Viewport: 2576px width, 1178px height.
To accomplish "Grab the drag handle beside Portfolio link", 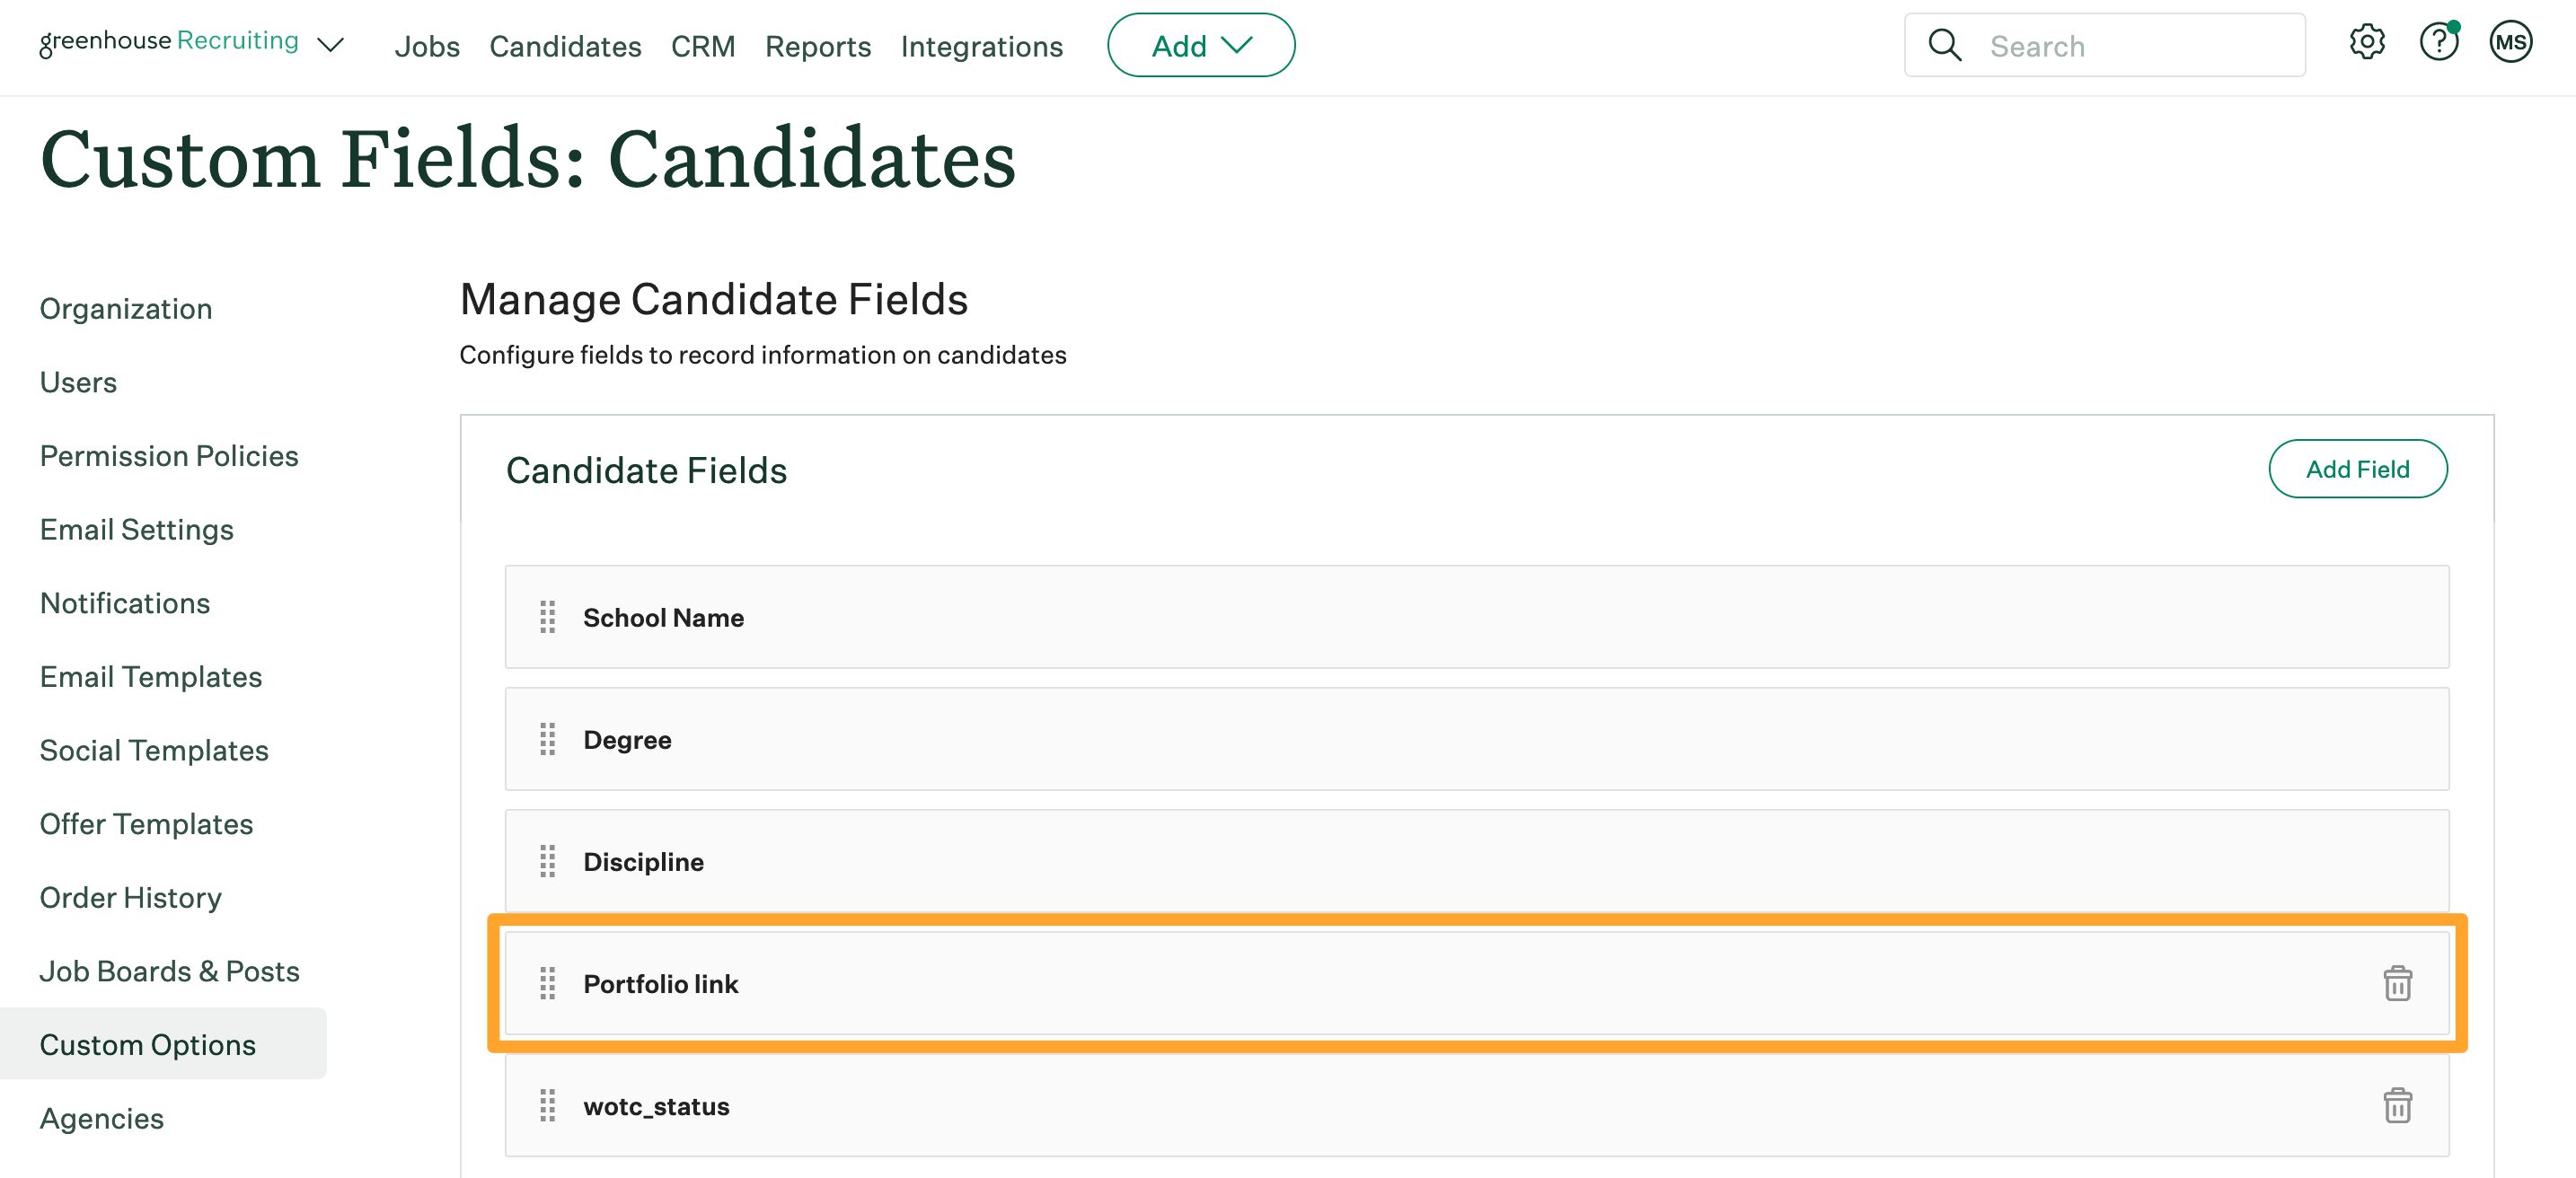I will click(547, 984).
